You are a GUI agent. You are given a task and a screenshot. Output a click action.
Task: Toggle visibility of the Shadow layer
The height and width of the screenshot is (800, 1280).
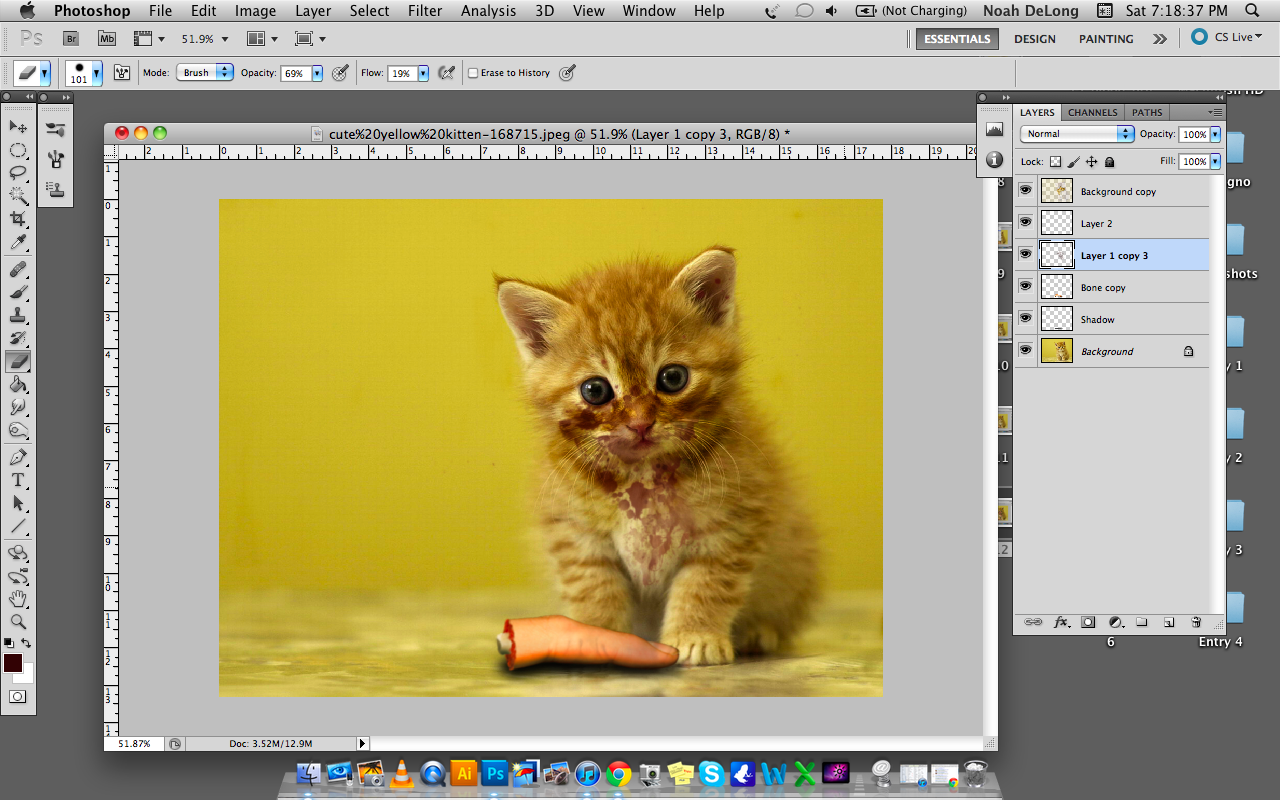1025,318
